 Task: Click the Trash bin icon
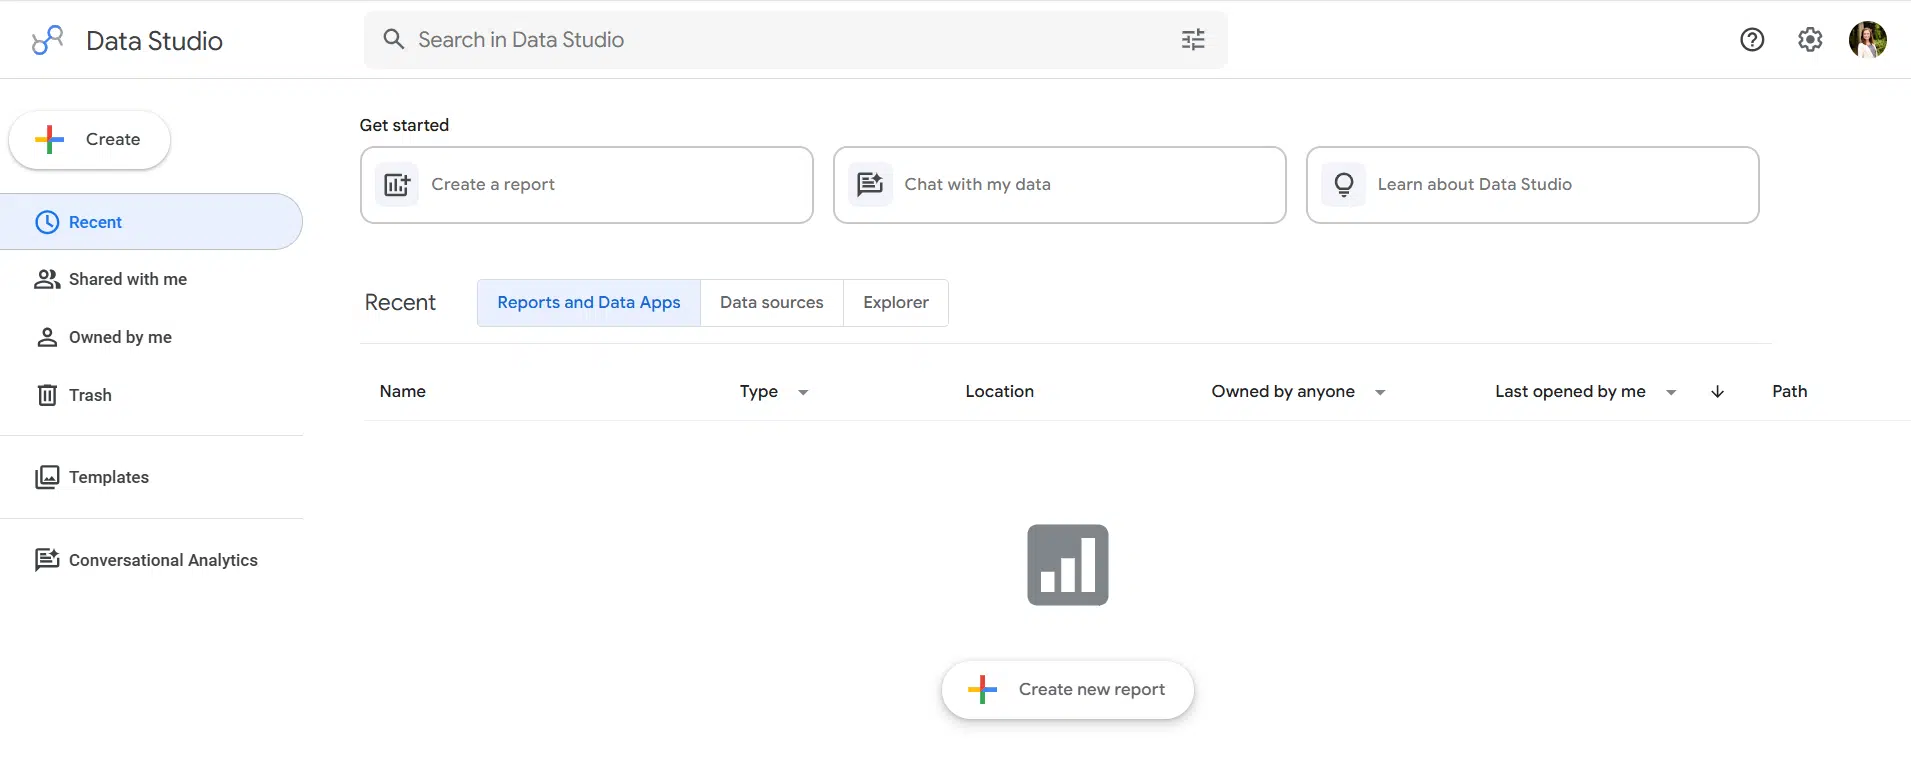point(47,395)
